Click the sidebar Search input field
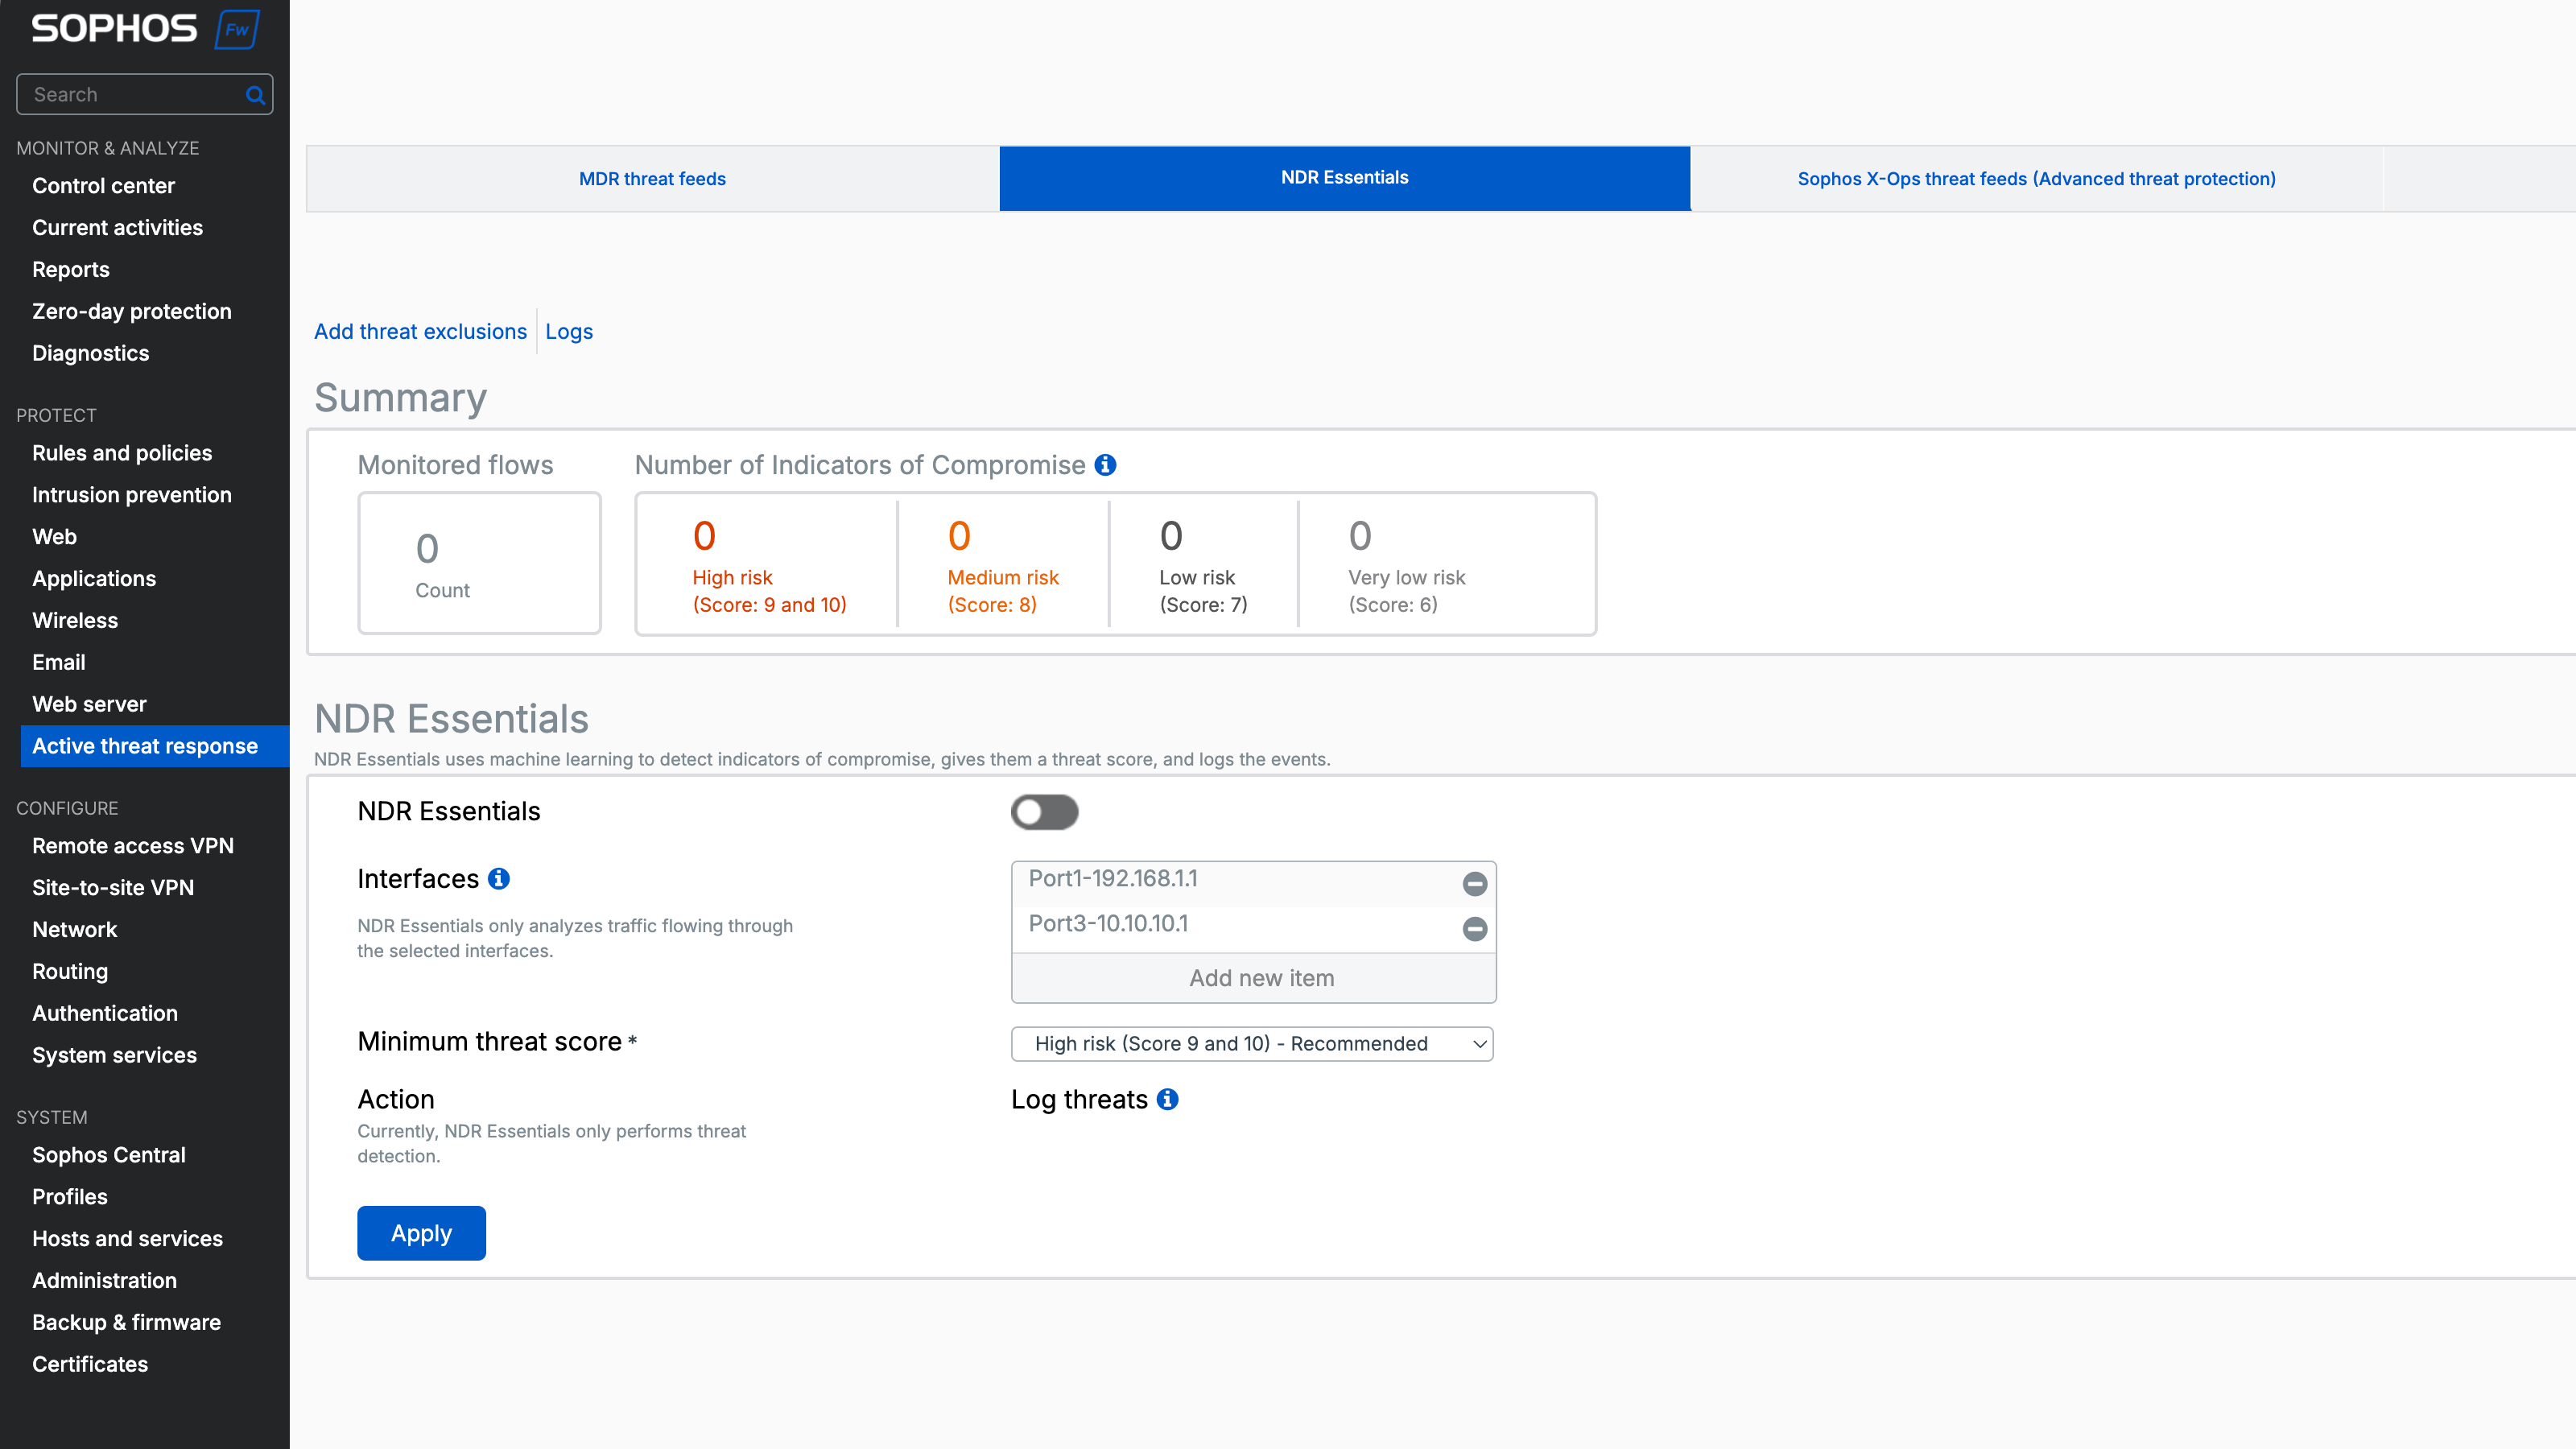This screenshot has width=2576, height=1449. 130,95
